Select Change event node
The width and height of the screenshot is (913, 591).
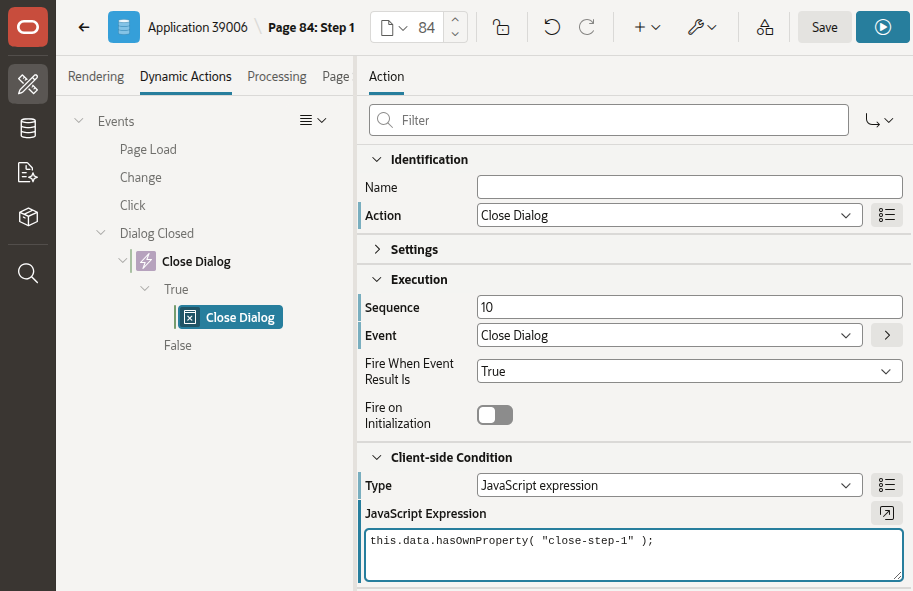[x=140, y=177]
